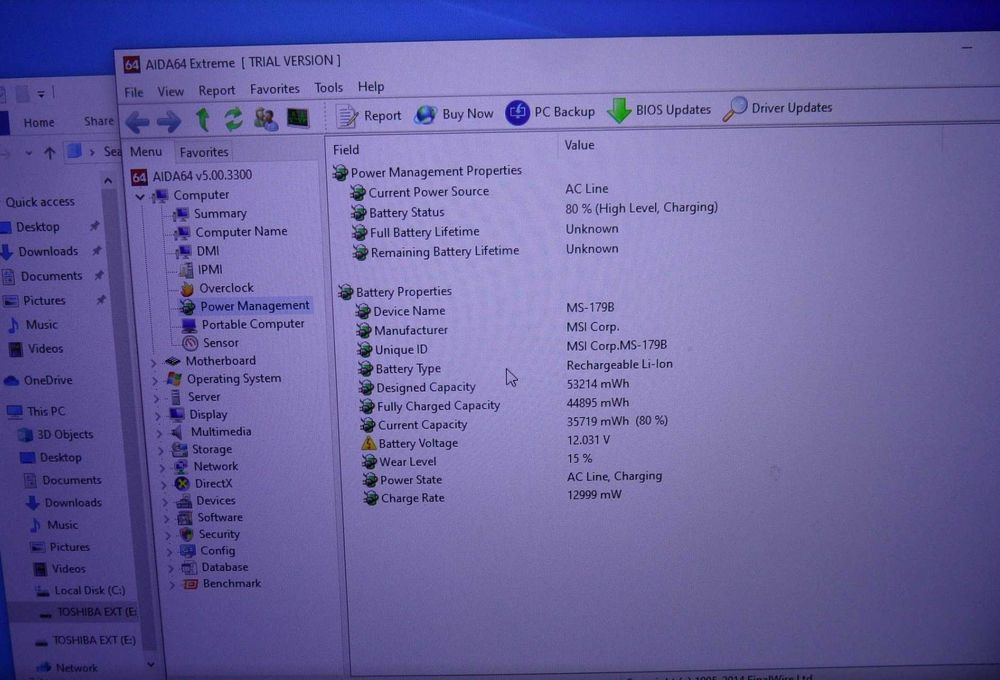Expand the Motherboard tree node

click(x=154, y=362)
